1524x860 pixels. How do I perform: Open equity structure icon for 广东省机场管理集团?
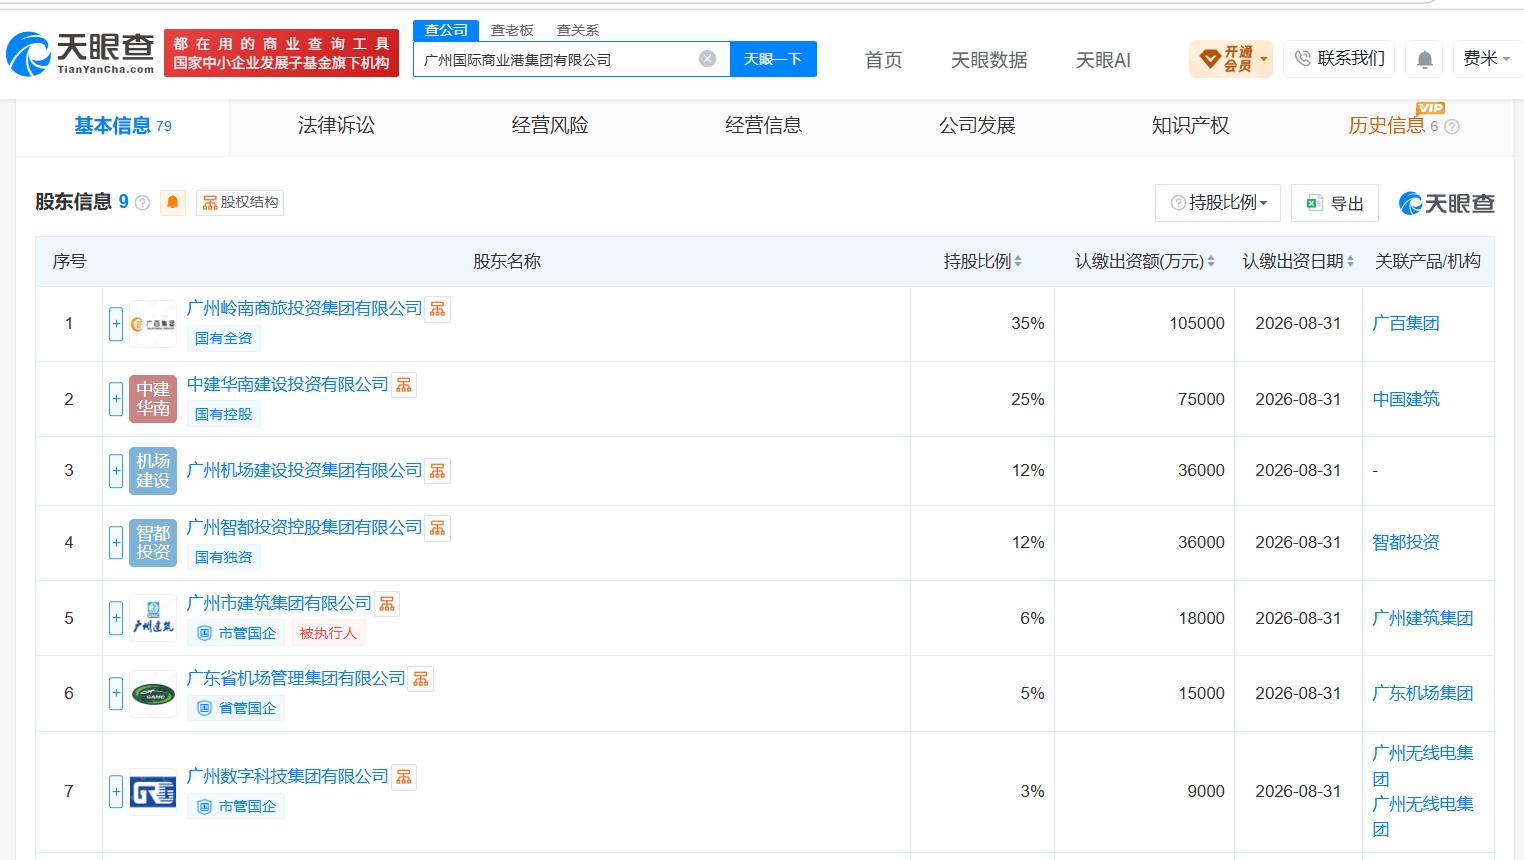[x=421, y=679]
